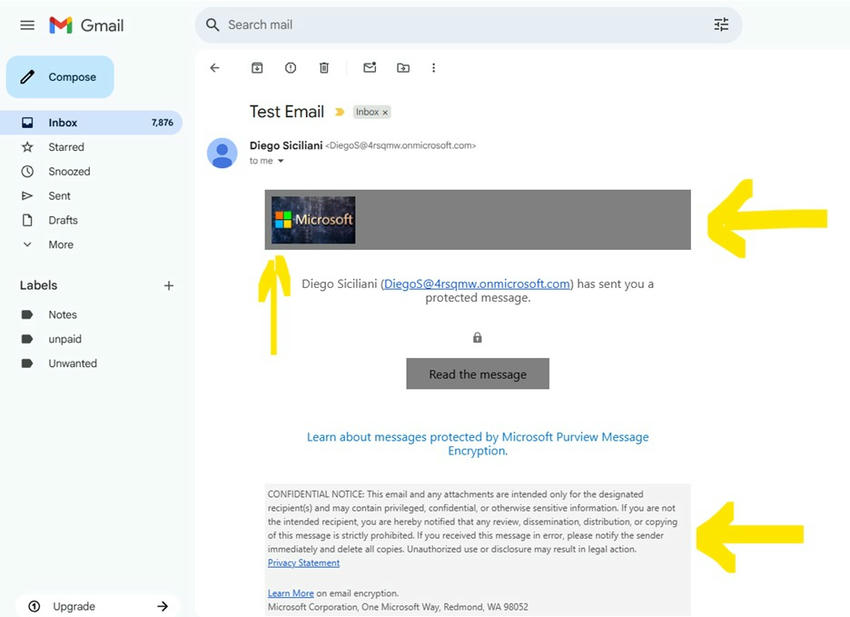Click the DiegoS@4rsqmw.onmicrosoft.com link
This screenshot has width=850, height=617.
click(477, 284)
